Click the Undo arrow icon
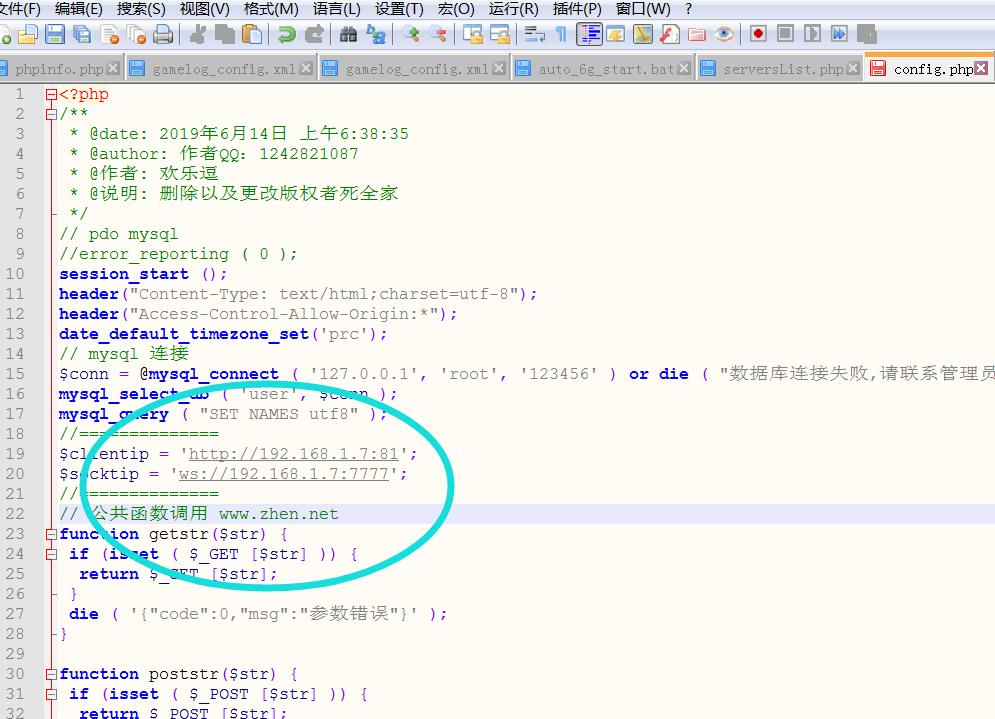The width and height of the screenshot is (995, 719). pos(287,35)
